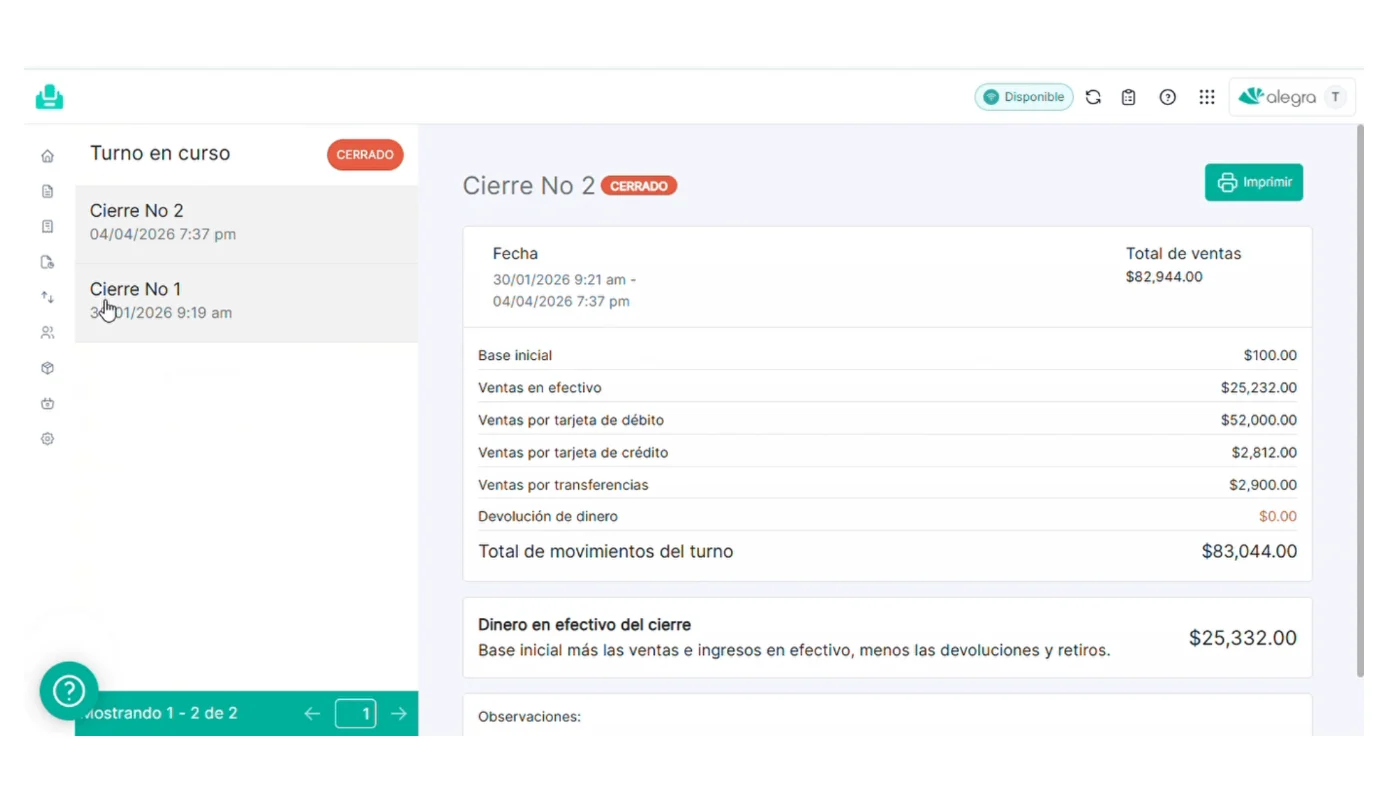Click the Observaciones label
Screen dimensions: 1388x800
click(x=529, y=717)
